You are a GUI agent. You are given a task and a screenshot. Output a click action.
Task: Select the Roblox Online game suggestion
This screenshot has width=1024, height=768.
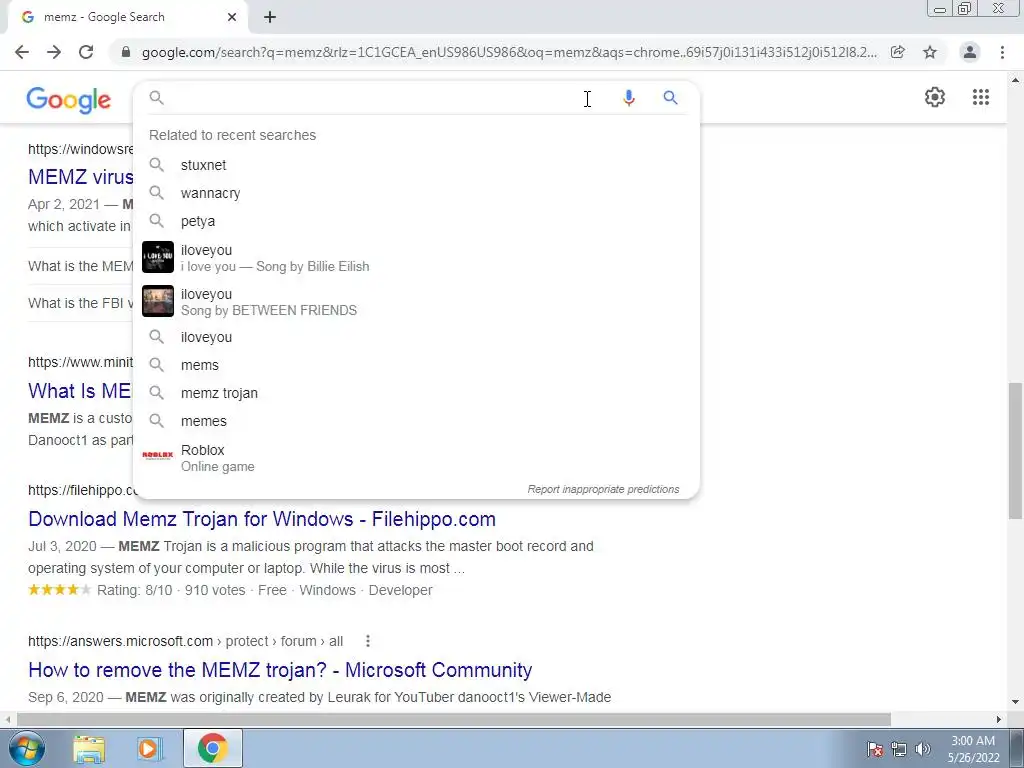[x=416, y=457]
